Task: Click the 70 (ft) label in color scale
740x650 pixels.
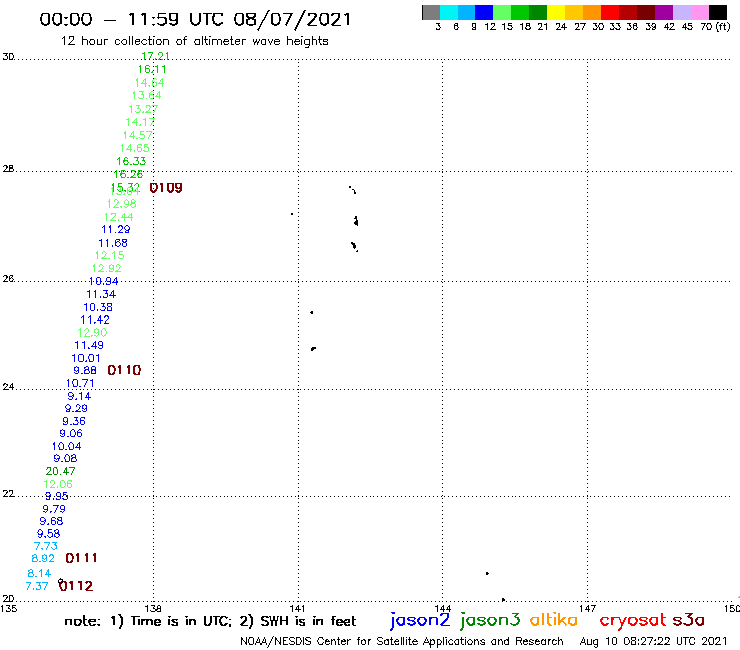Action: click(715, 26)
